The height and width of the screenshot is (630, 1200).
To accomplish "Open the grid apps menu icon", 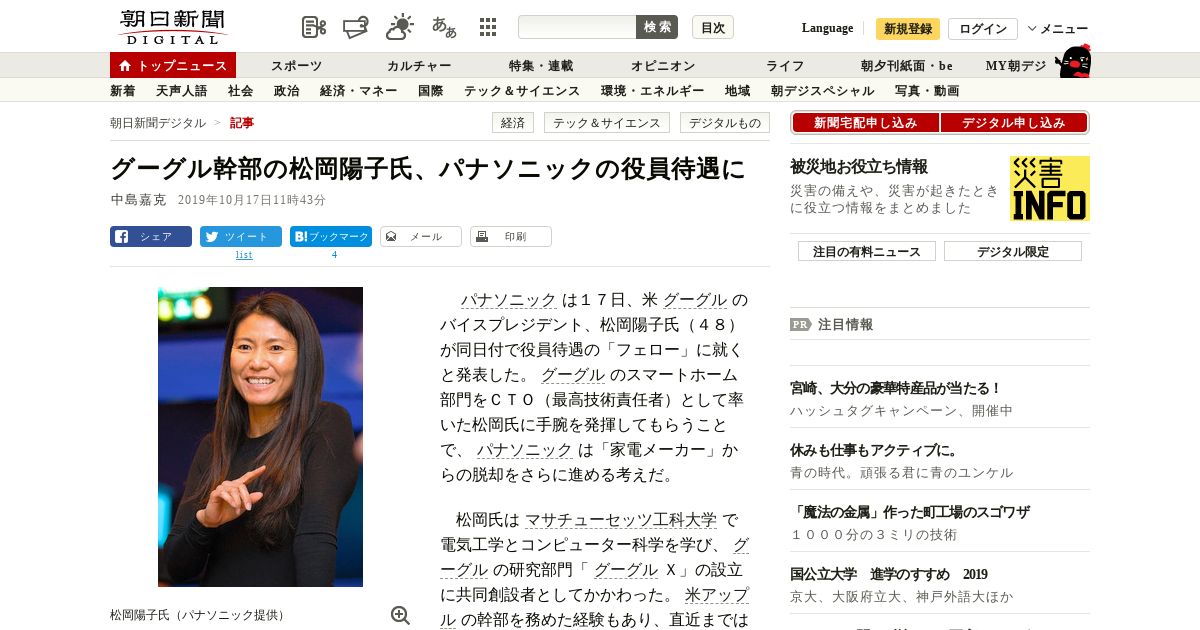I will 488,27.
